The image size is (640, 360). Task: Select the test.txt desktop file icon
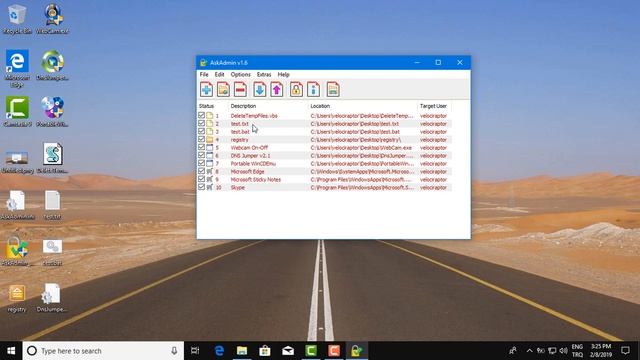[52, 205]
